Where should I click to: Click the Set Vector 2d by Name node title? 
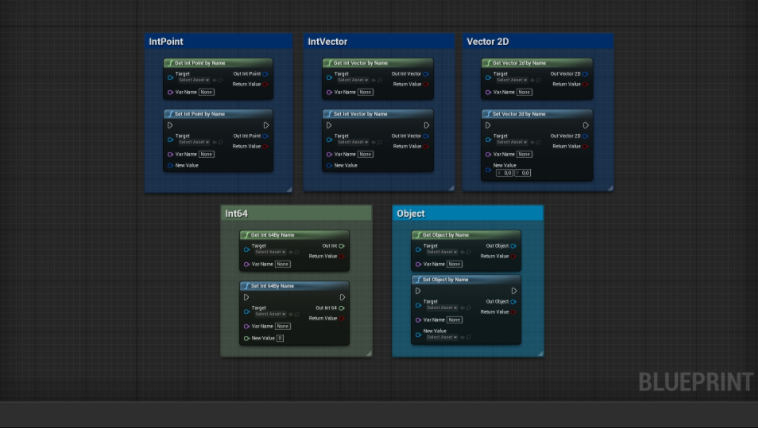click(x=519, y=114)
